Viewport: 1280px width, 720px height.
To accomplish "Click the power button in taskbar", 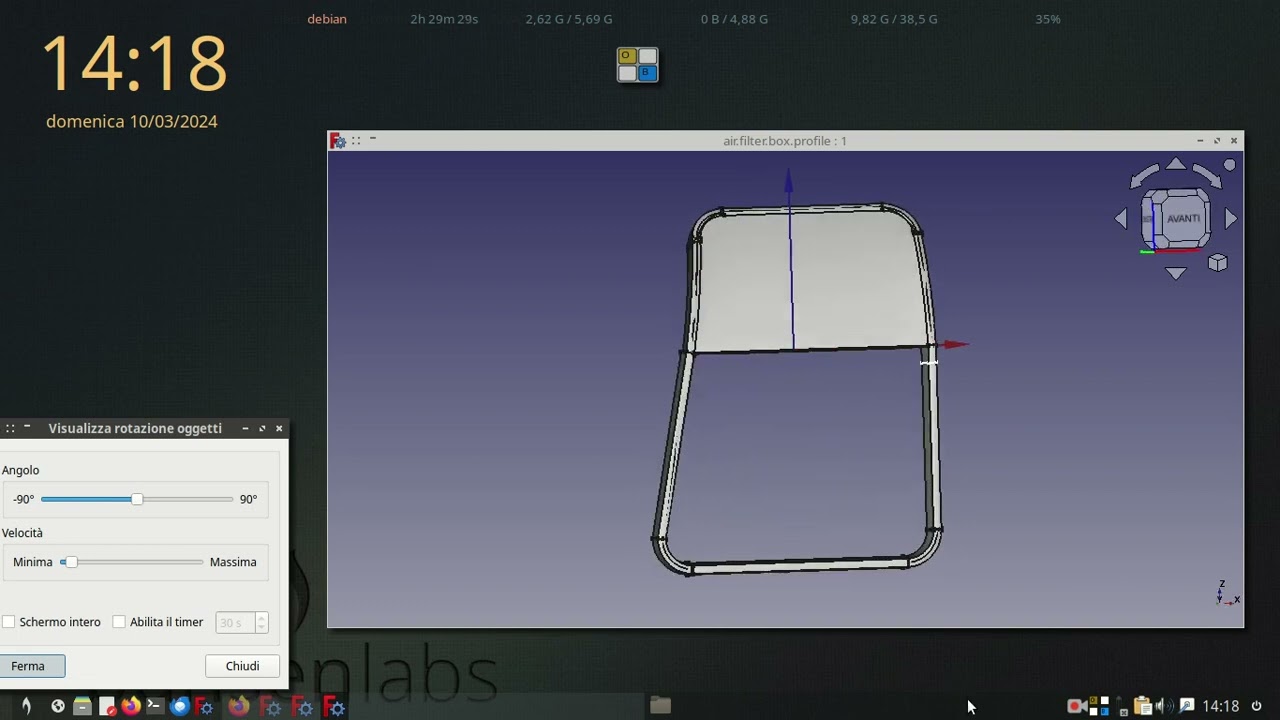I will (x=1256, y=706).
